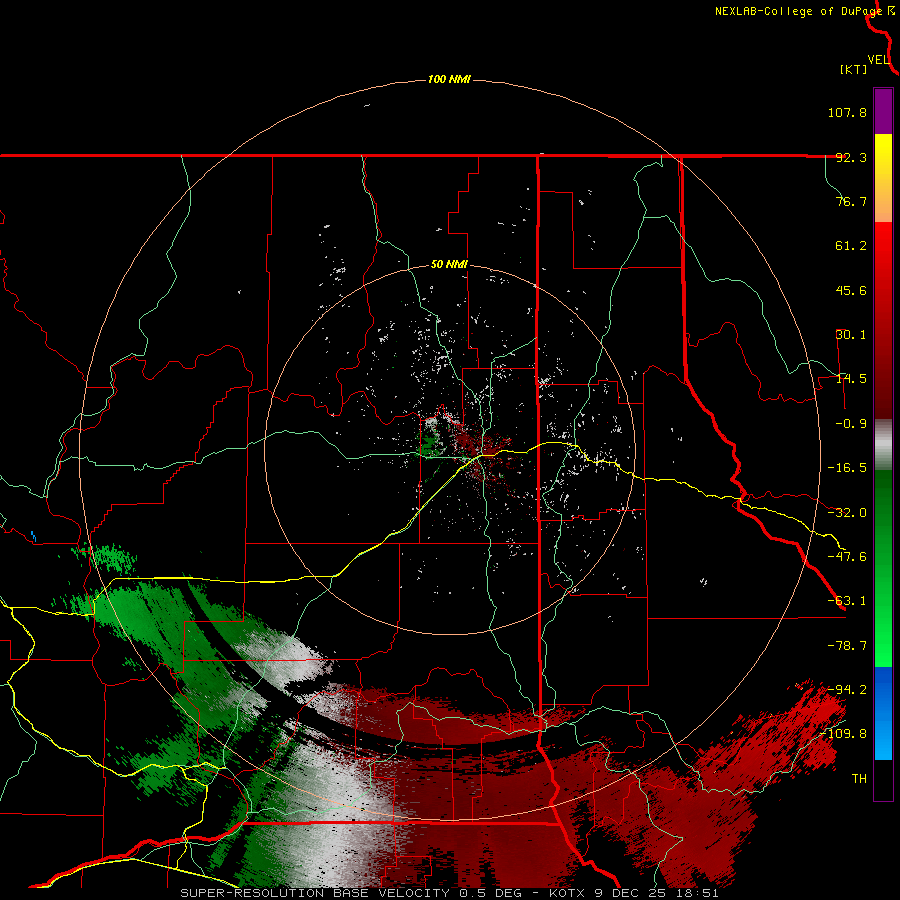900x900 pixels.
Task: Click the NEXLAB-College of DuPage credit text
Action: 798,11
